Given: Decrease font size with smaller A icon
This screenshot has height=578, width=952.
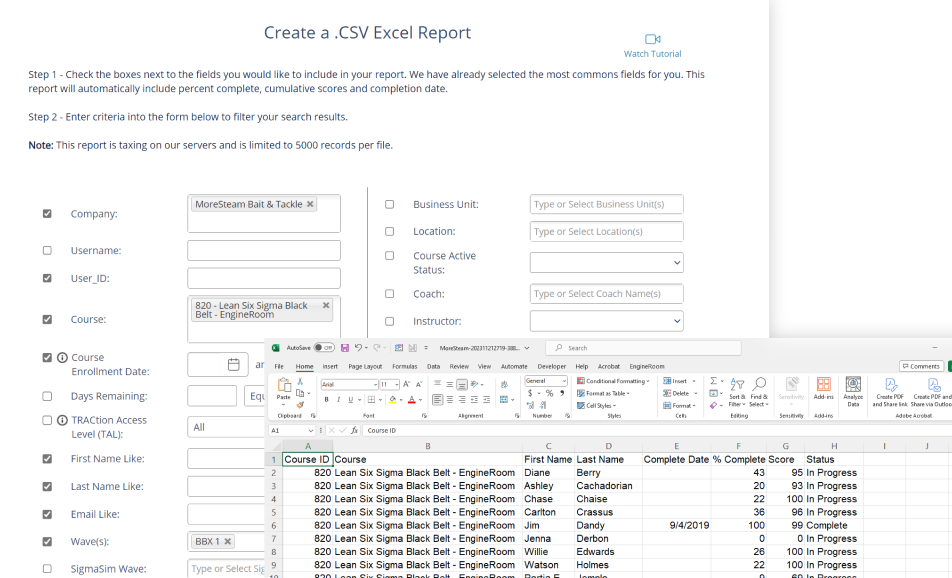Looking at the screenshot, I should 418,384.
